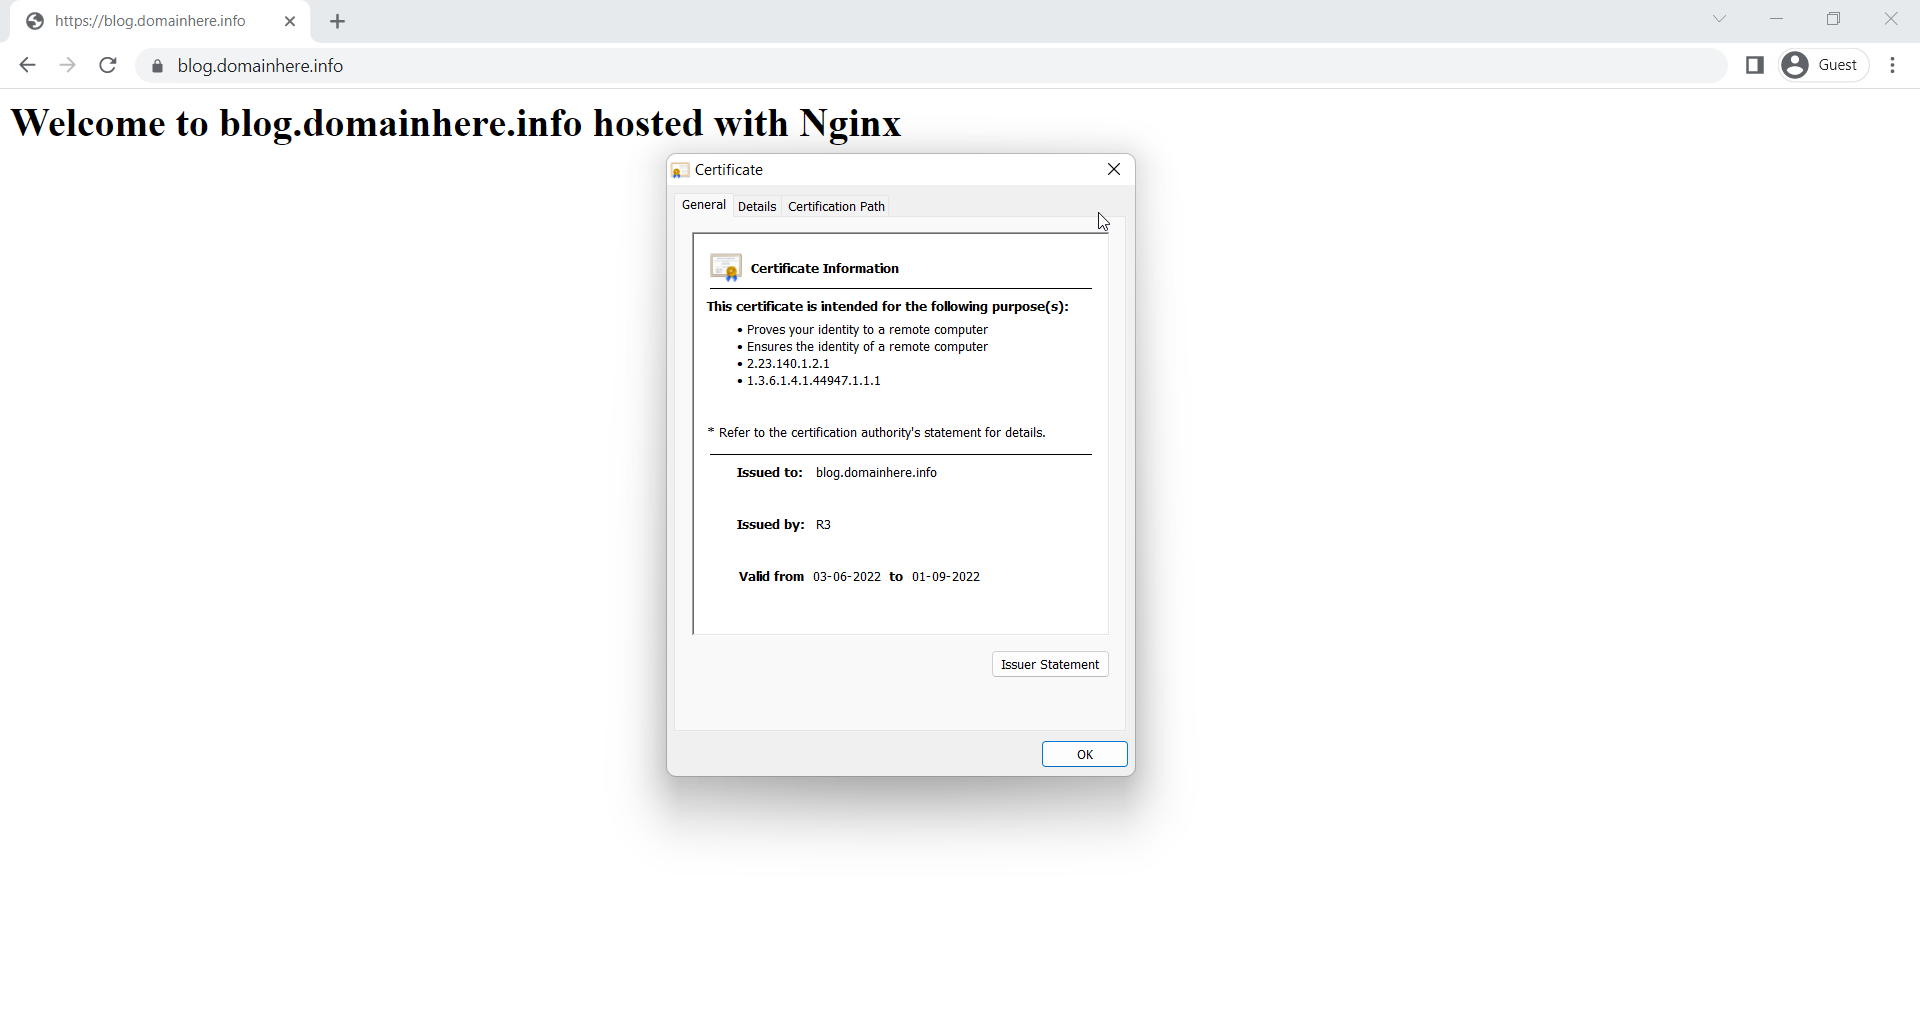Click the issued to value blog.domainhere.info

tap(876, 473)
